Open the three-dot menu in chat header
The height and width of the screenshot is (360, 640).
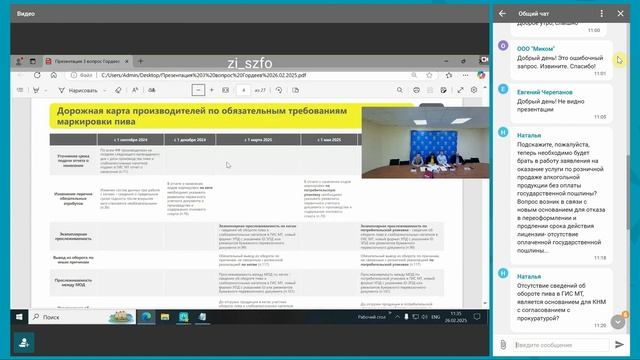(x=602, y=13)
